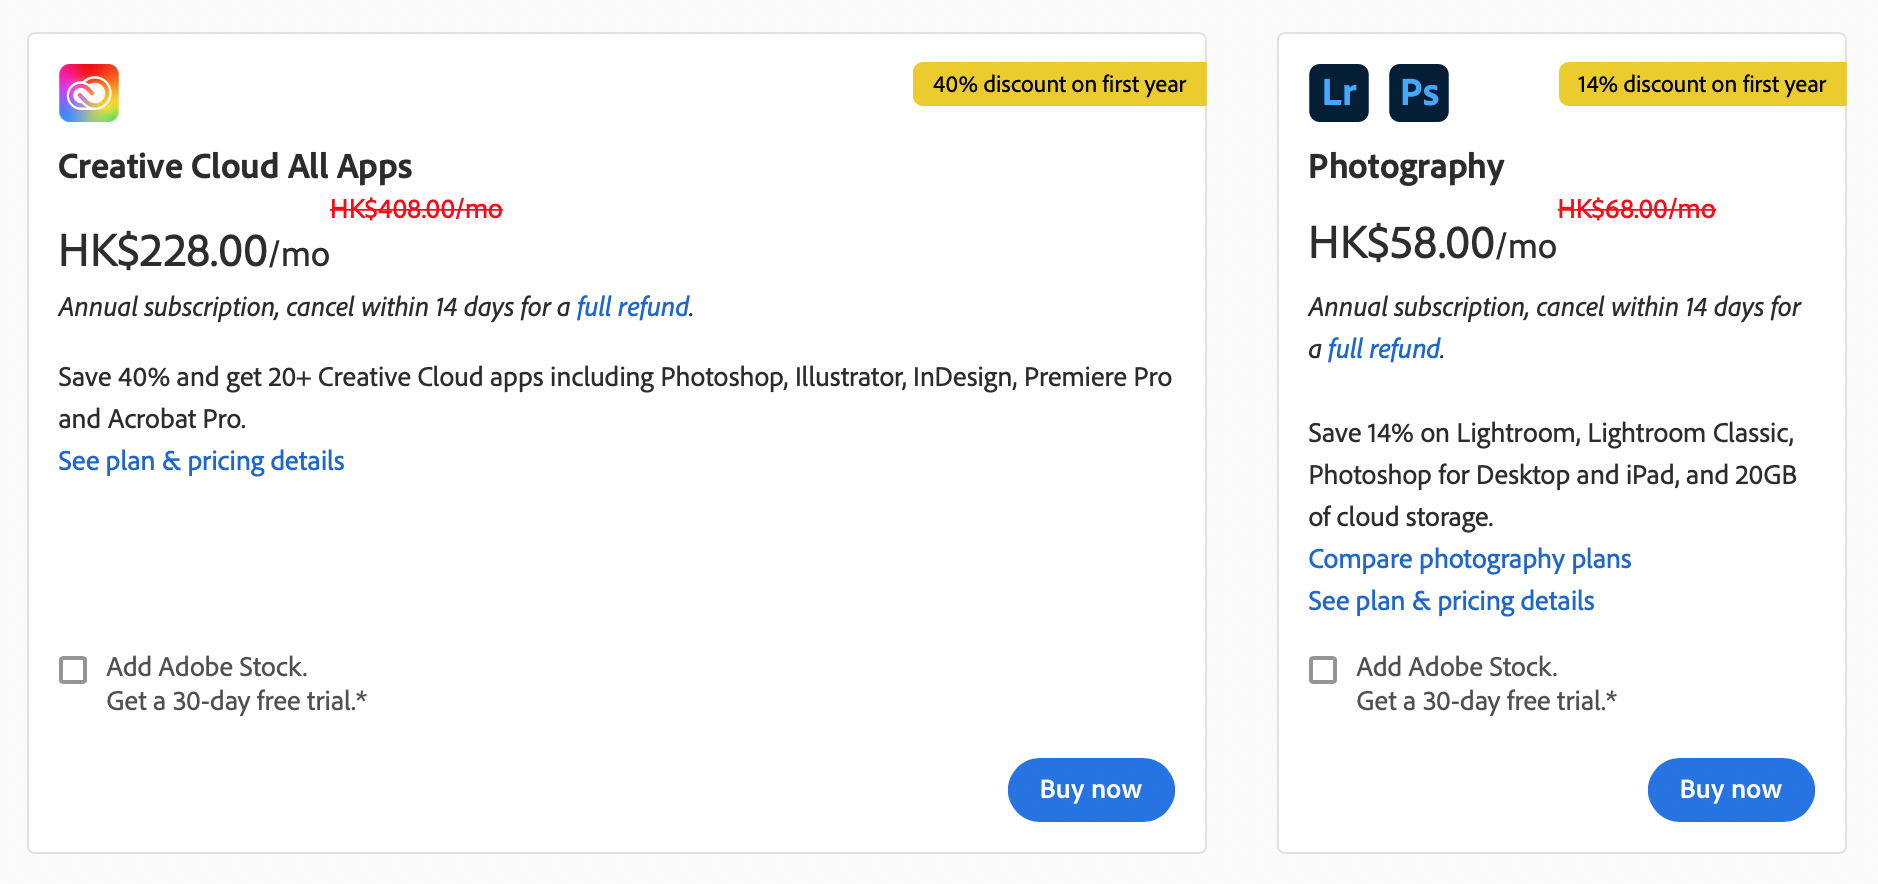The width and height of the screenshot is (1878, 884).
Task: Click the crossed-out HK$68.00/mo price
Action: pyautogui.click(x=1636, y=209)
